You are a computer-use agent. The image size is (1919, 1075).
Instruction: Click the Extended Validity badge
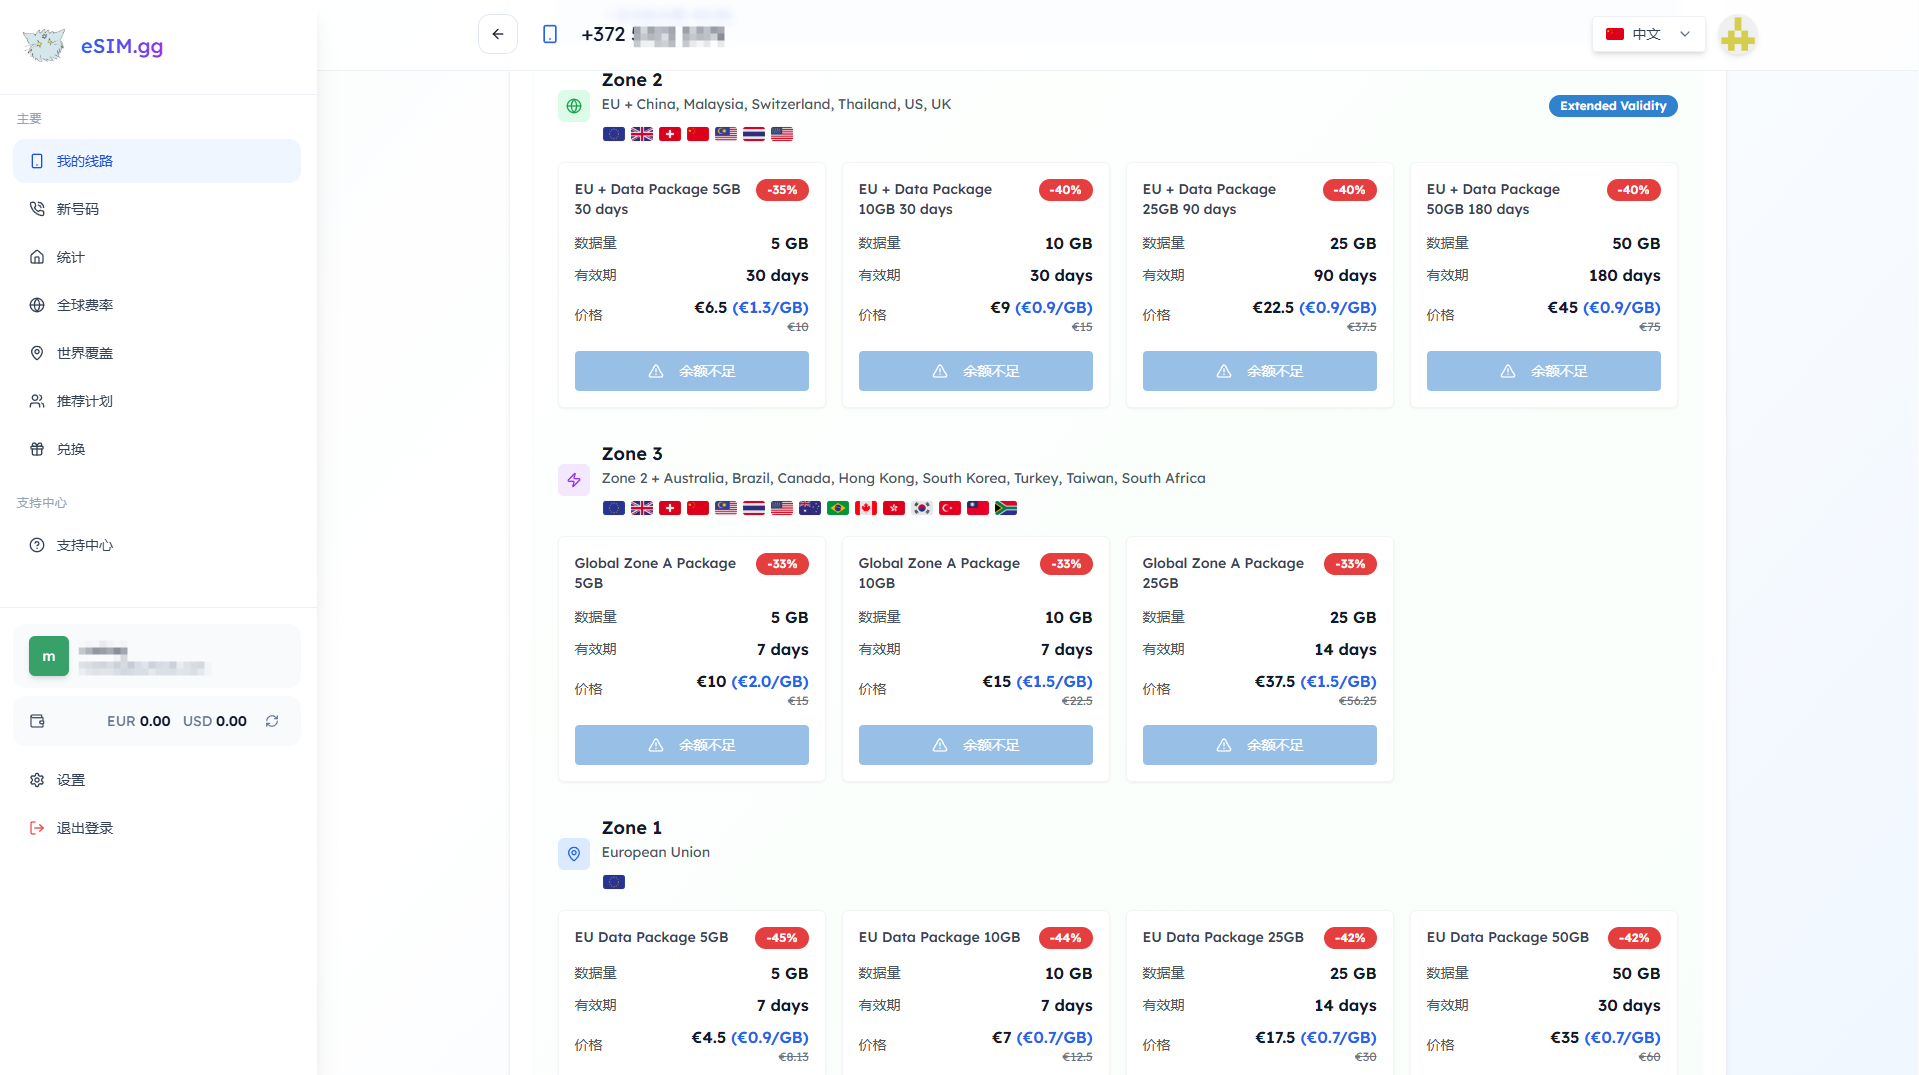(1612, 106)
